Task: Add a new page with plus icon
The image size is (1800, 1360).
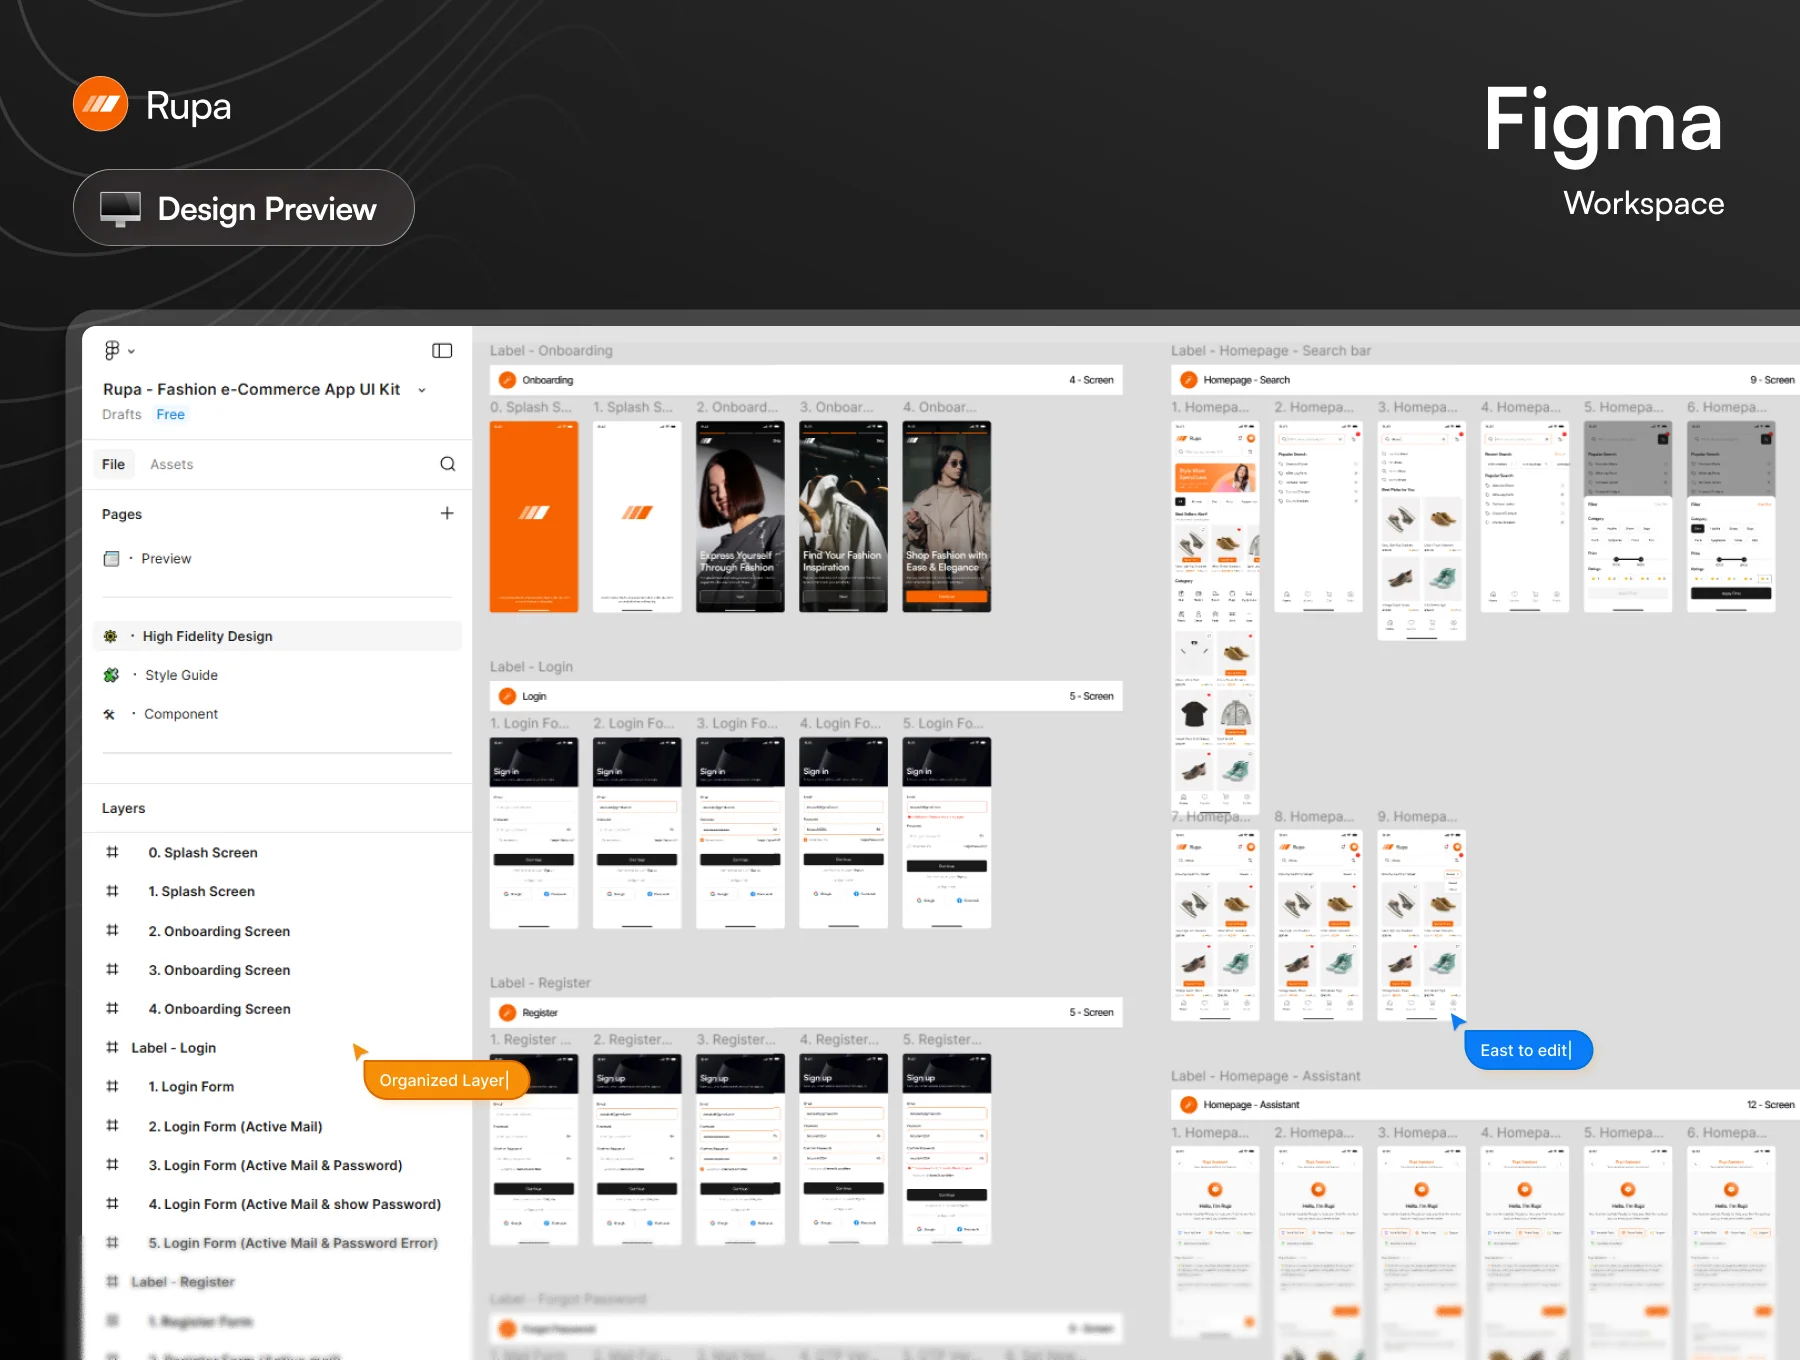Action: pyautogui.click(x=447, y=513)
